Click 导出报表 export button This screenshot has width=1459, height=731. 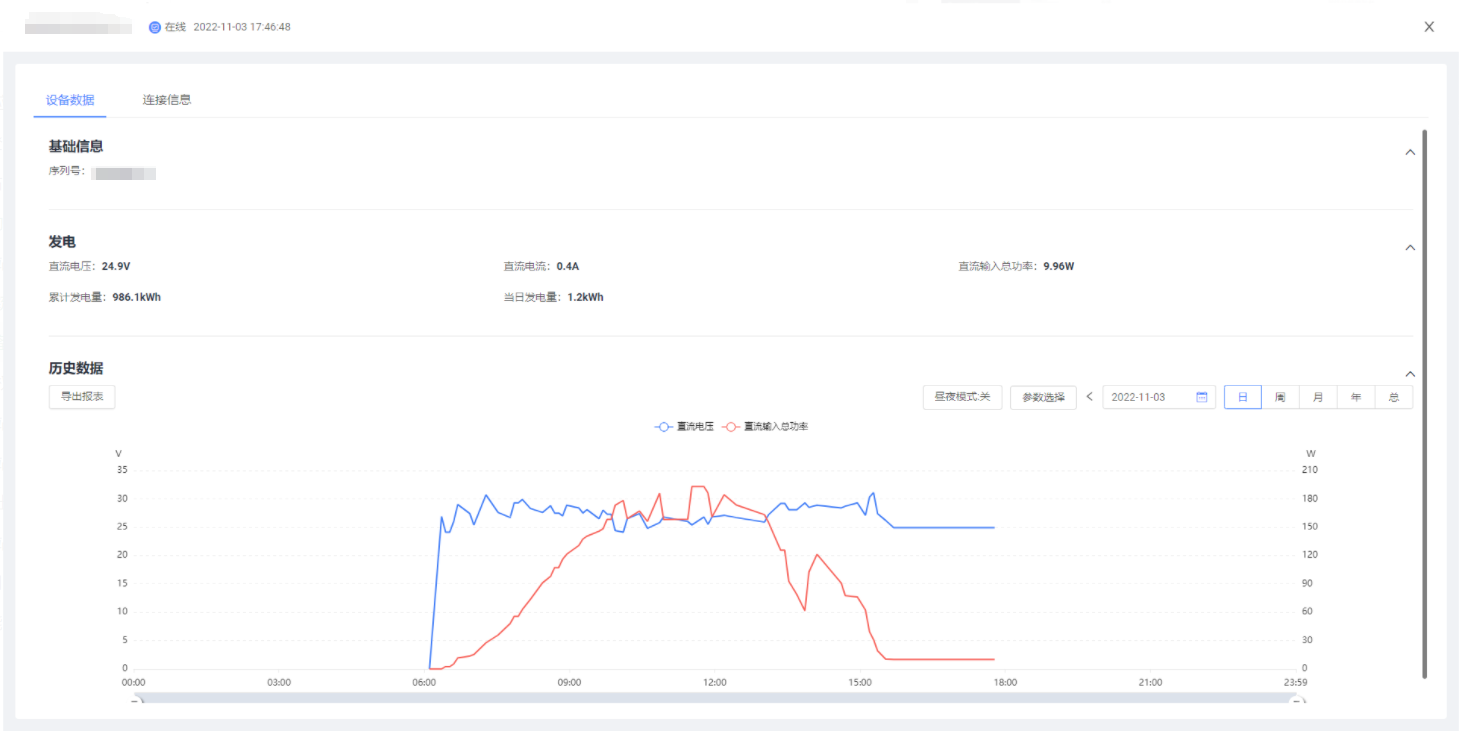tap(82, 397)
